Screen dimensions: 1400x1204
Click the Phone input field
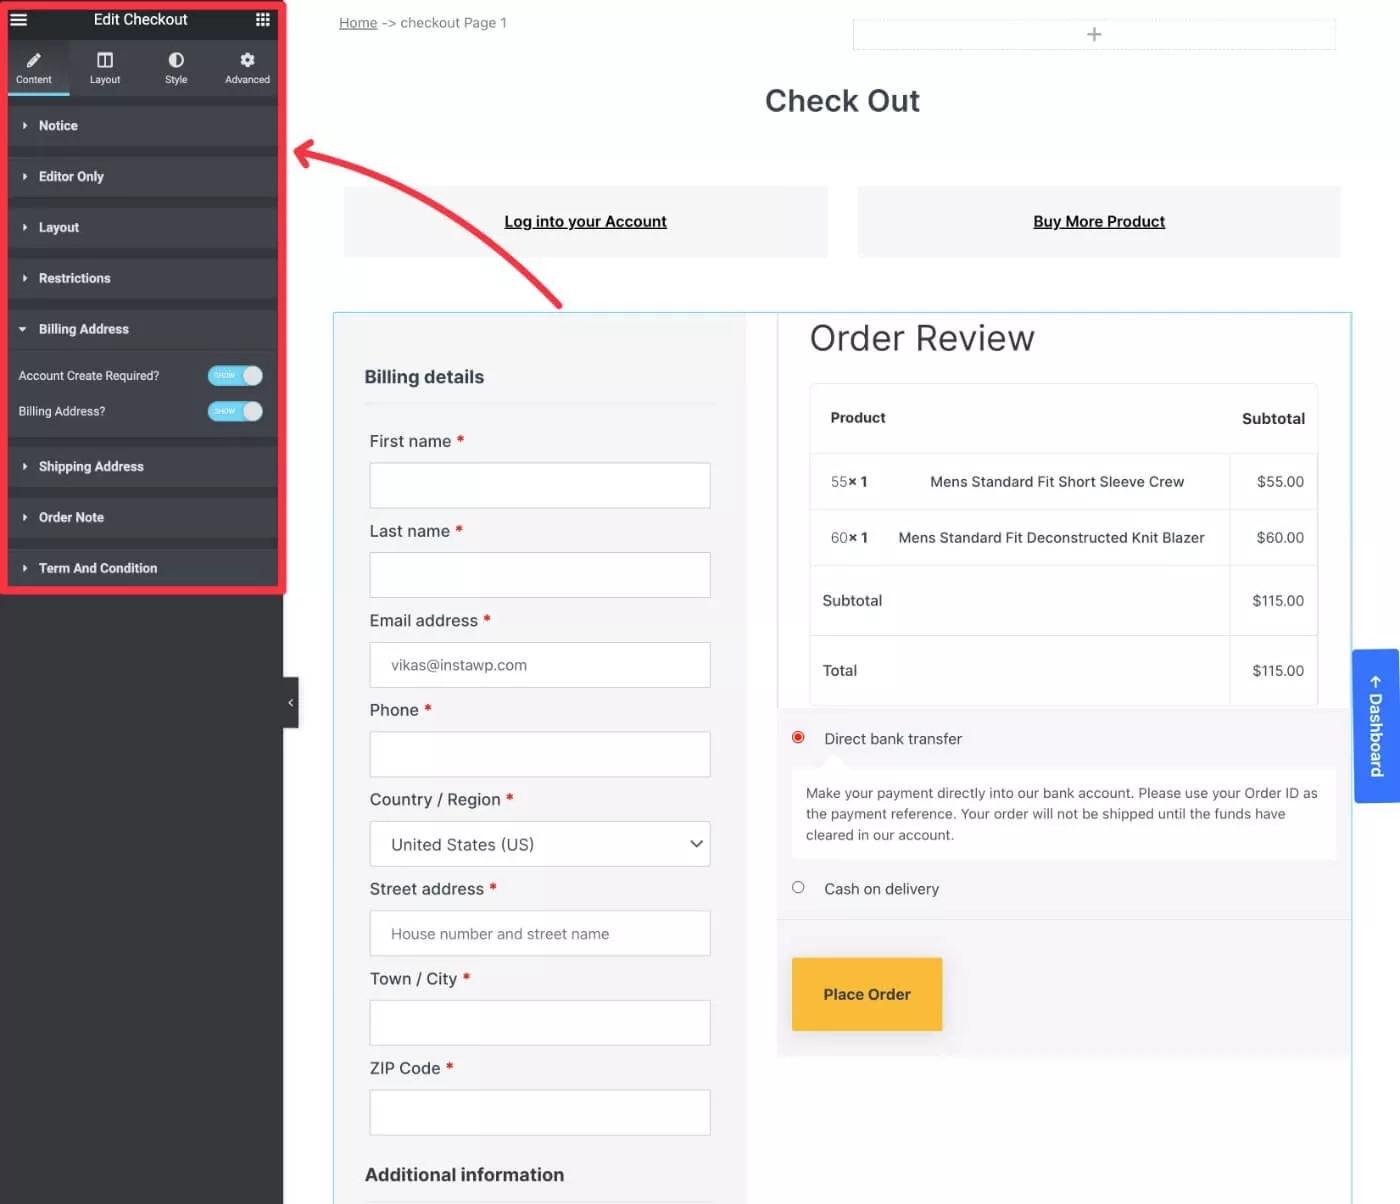click(540, 754)
